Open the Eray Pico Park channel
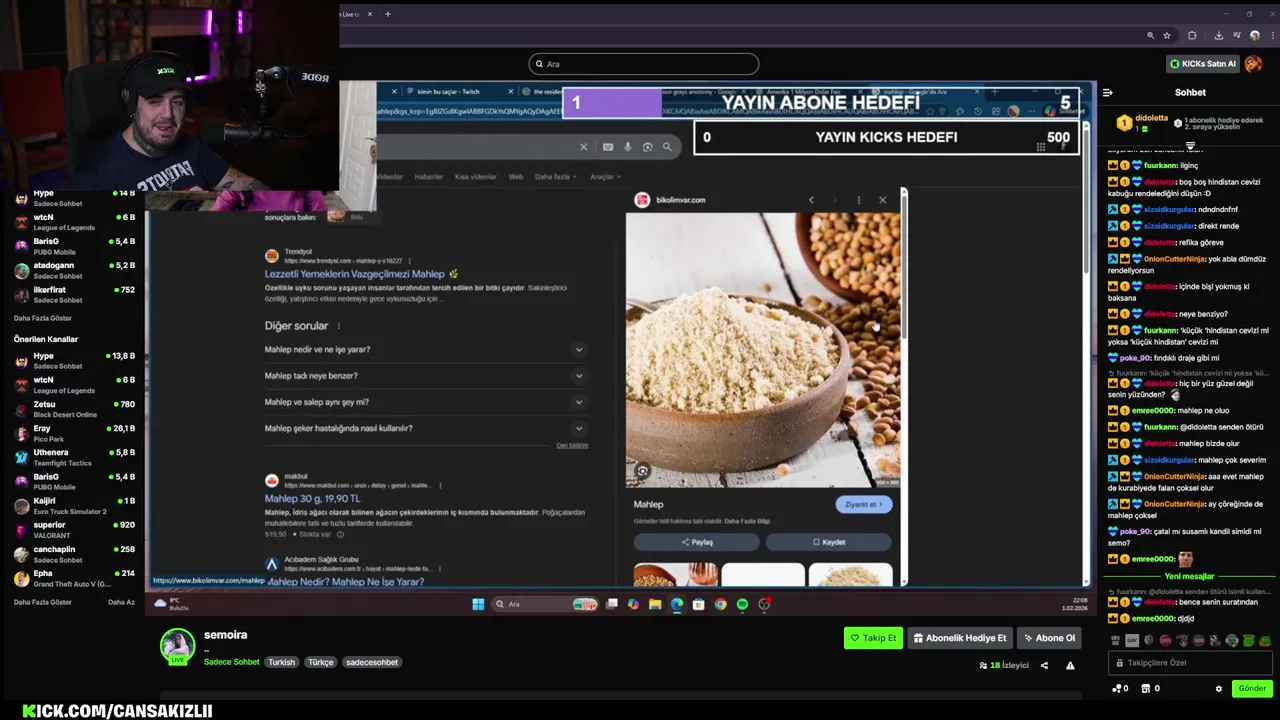This screenshot has height=720, width=1280. pos(75,433)
